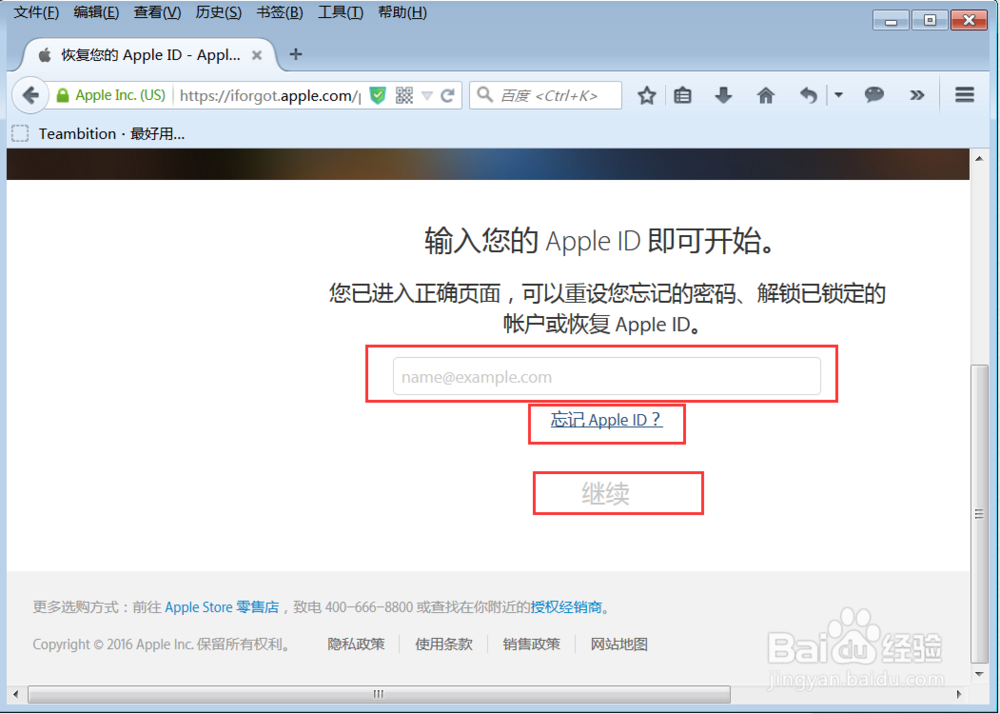Go back with the back arrow
Screen dimensions: 1000x714
(30, 96)
